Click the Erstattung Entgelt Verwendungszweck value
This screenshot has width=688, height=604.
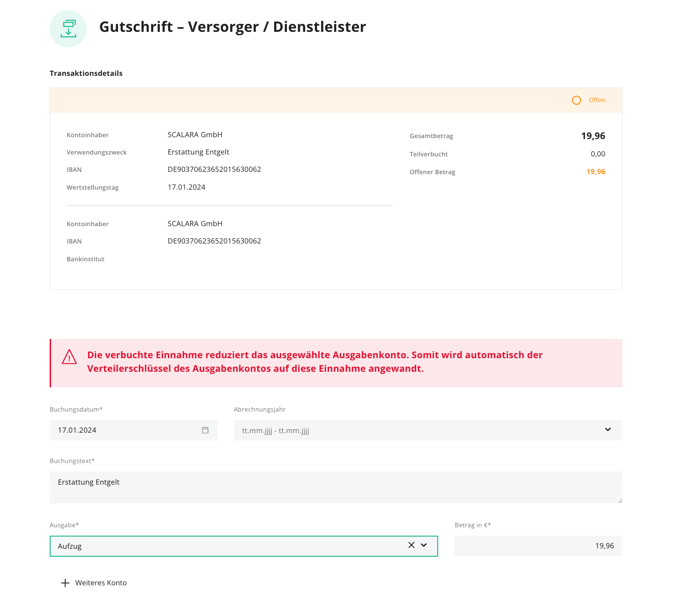(x=198, y=152)
